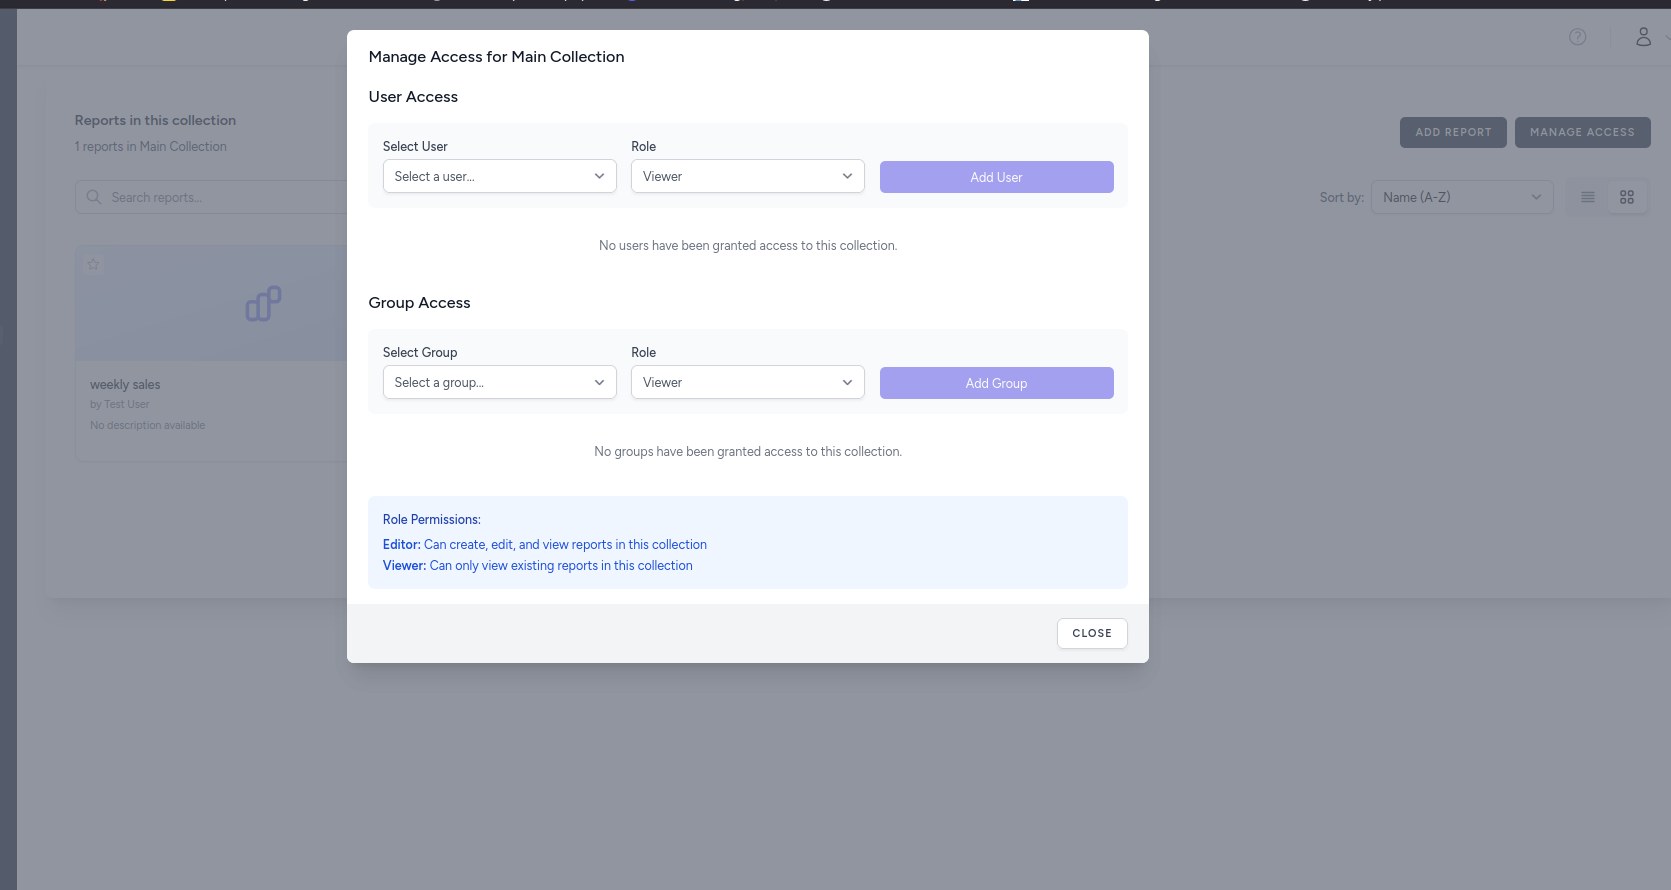Switch to list view layout icon

1587,197
